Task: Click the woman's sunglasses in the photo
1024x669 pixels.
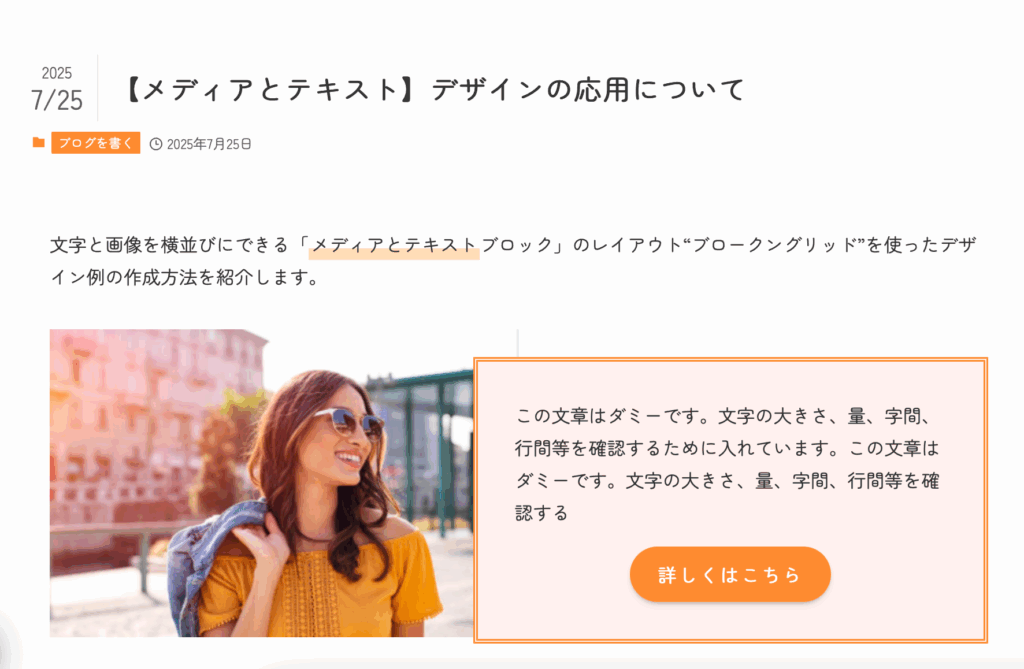Action: [x=350, y=423]
